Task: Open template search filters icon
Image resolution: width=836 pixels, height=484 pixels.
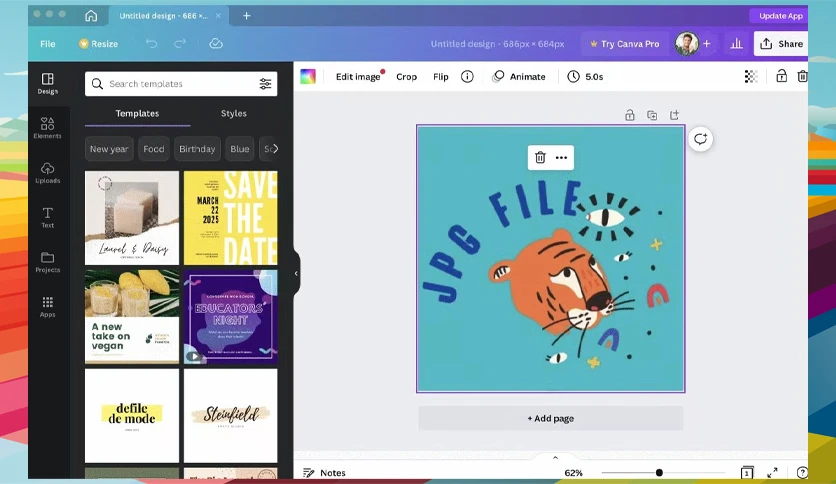Action: click(x=265, y=84)
